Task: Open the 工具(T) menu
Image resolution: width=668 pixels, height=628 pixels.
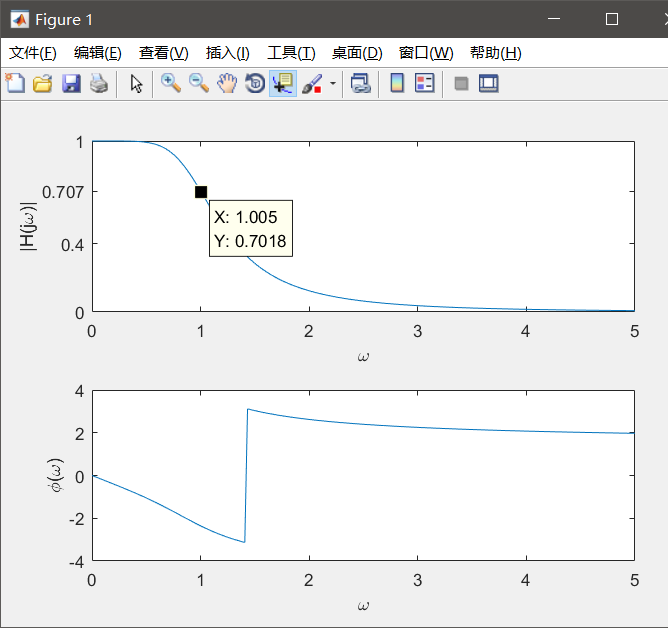Action: click(291, 53)
